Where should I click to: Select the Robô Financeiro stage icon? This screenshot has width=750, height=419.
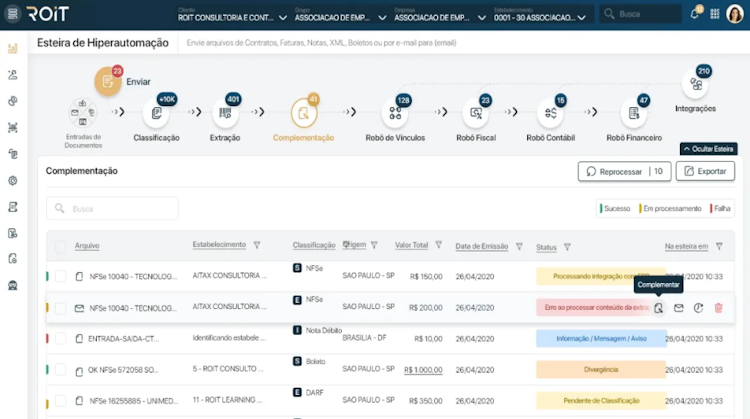(x=634, y=113)
